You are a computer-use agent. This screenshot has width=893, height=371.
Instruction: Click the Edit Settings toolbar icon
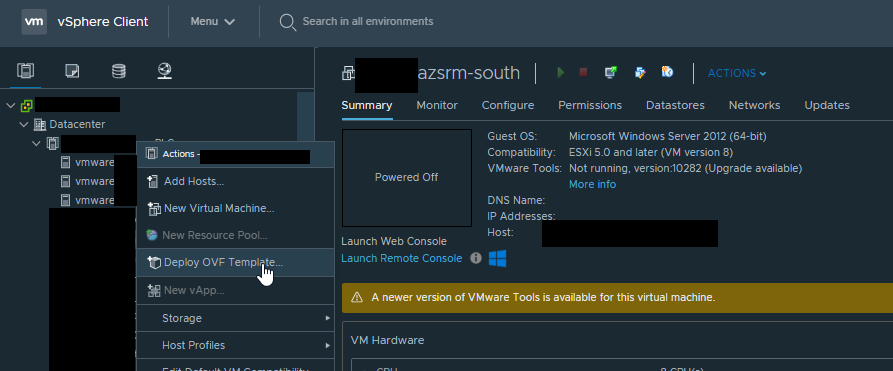point(640,72)
